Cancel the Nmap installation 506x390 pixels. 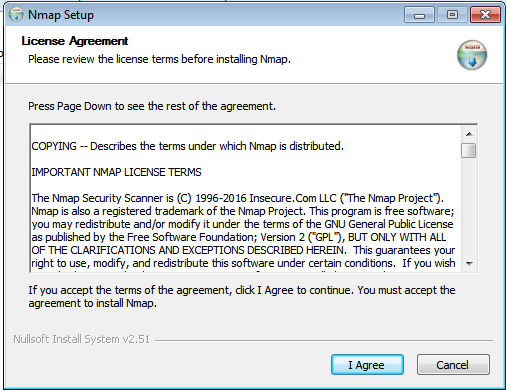(453, 365)
